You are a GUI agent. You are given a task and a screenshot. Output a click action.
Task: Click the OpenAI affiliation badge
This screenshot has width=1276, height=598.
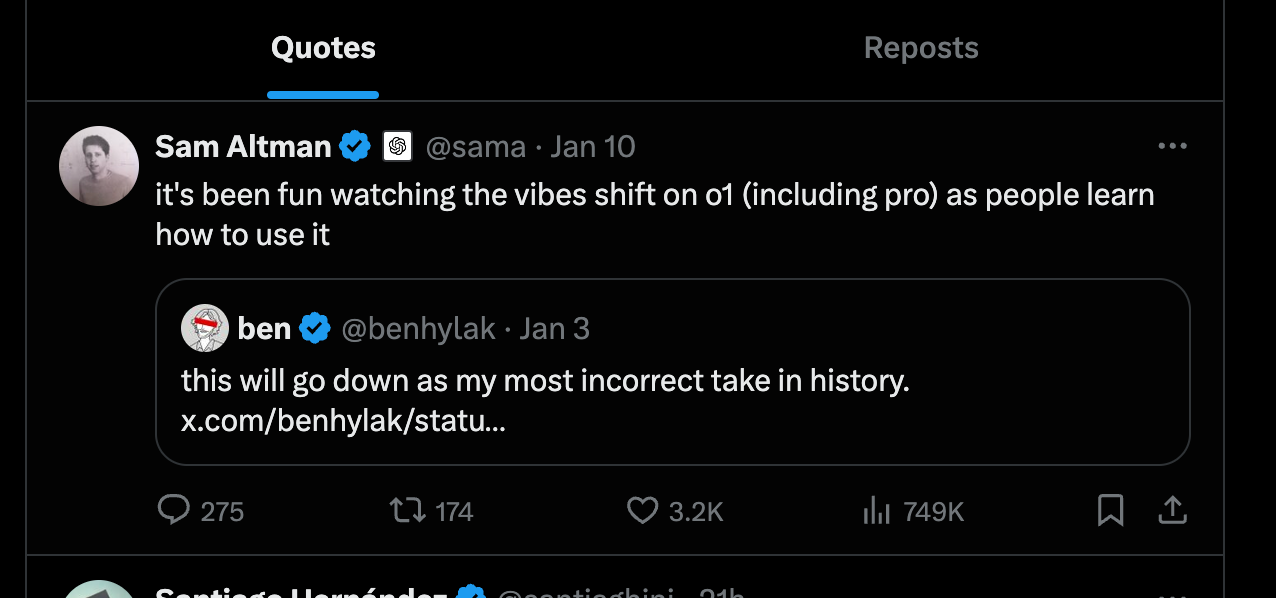tap(397, 147)
